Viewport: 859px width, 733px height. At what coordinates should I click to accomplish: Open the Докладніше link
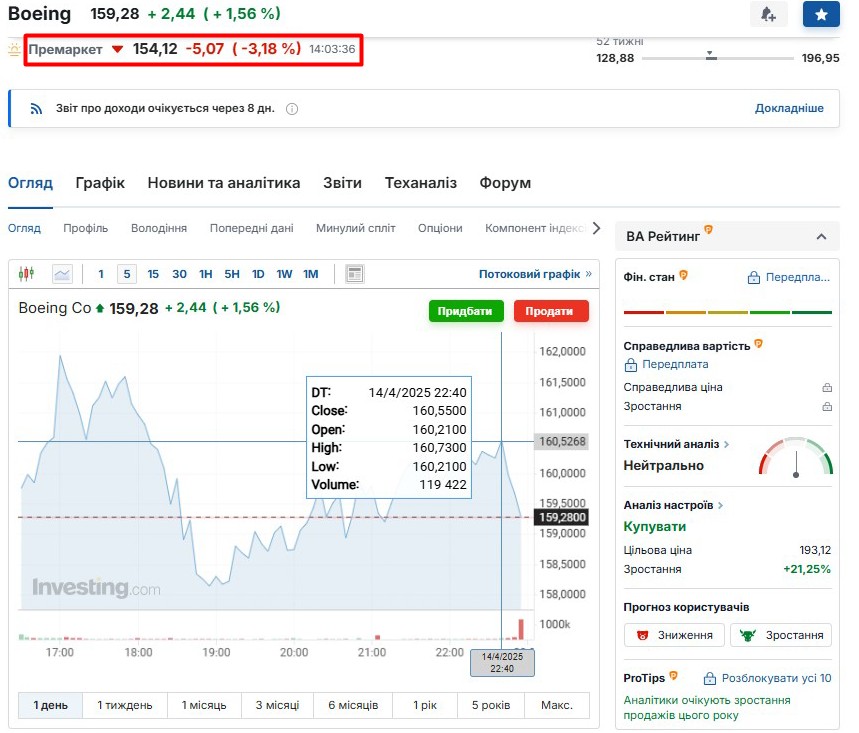click(x=789, y=108)
